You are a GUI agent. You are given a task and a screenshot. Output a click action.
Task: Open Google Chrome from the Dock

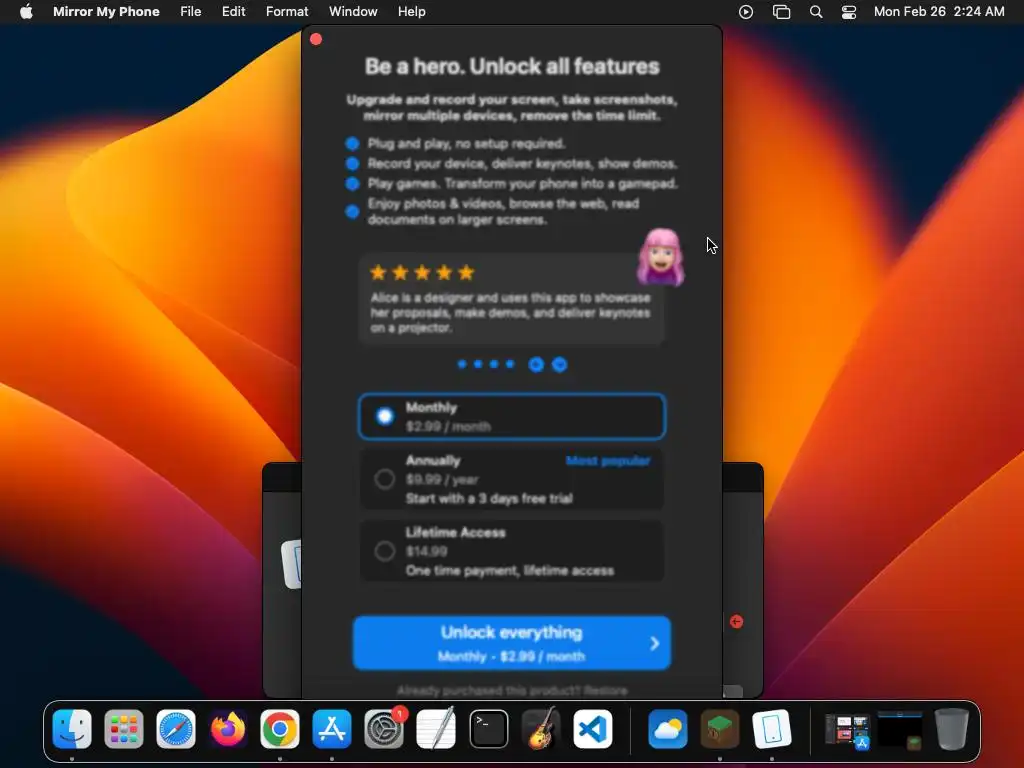(280, 729)
